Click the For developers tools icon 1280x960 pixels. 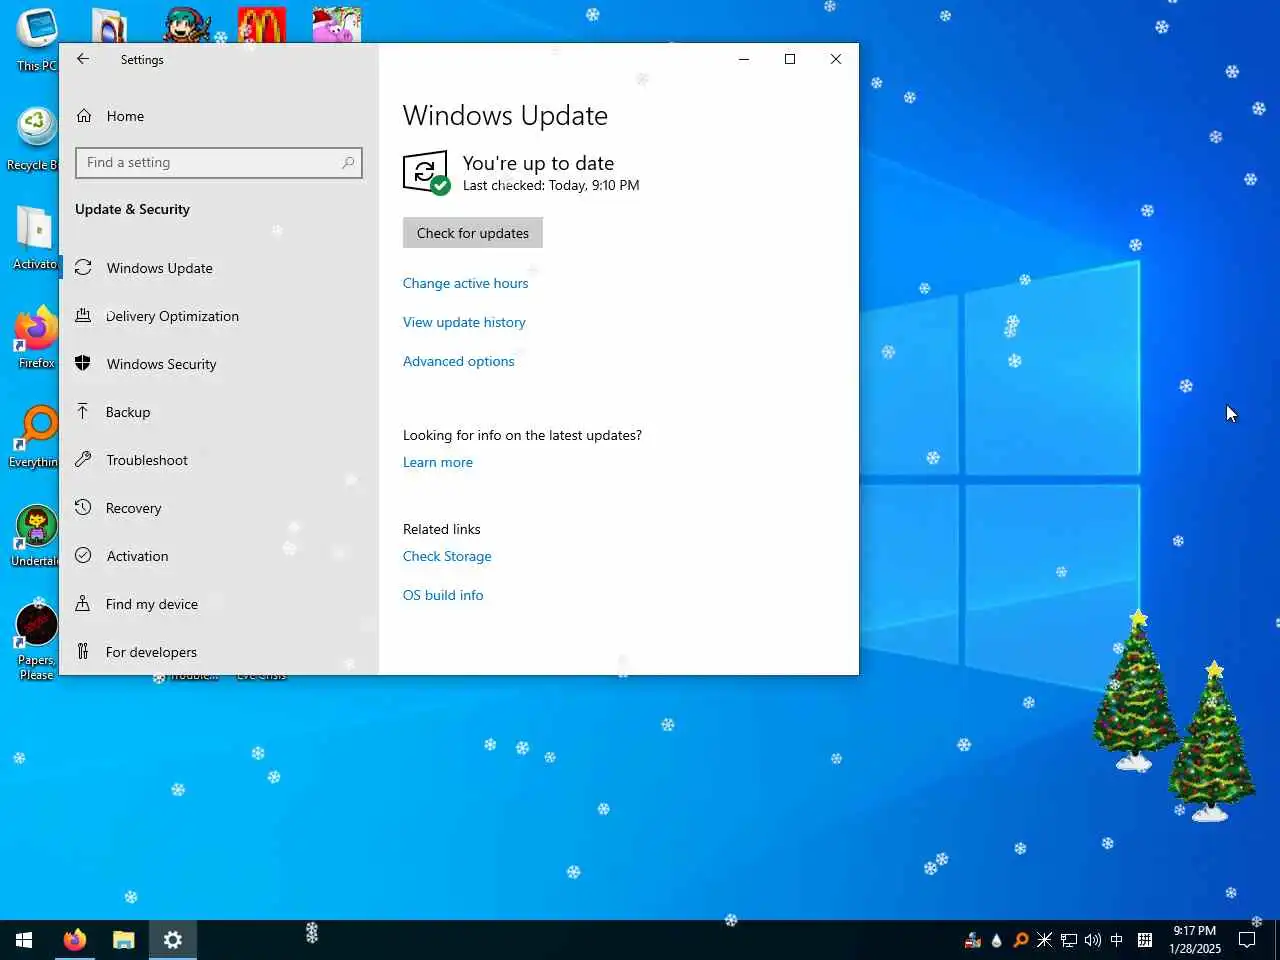83,651
